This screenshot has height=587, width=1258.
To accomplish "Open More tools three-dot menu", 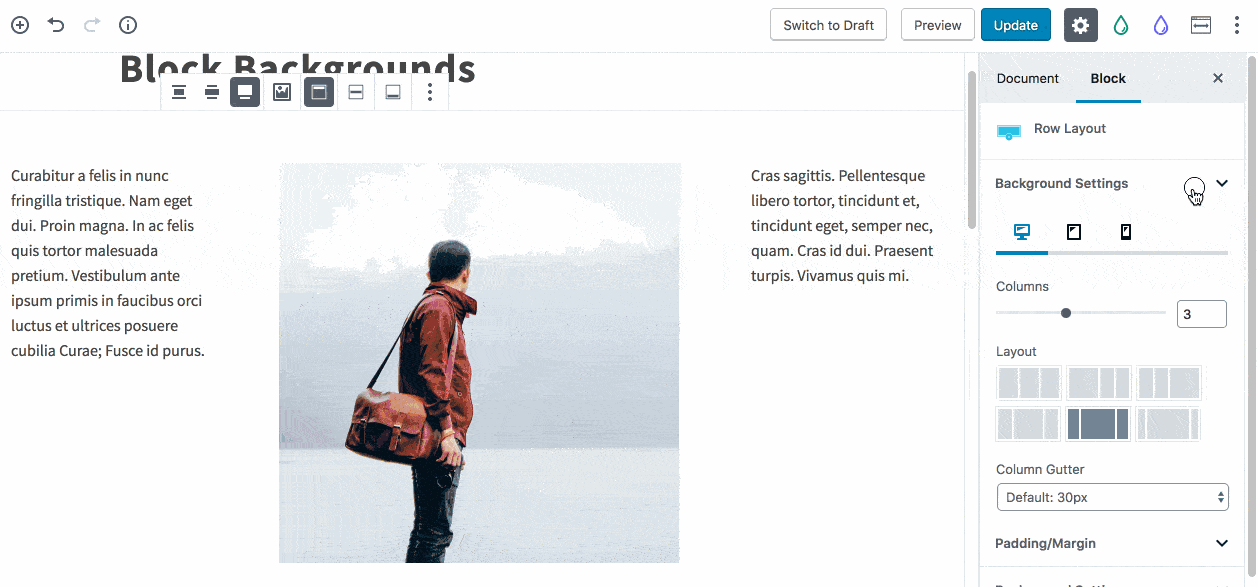I will click(1237, 25).
